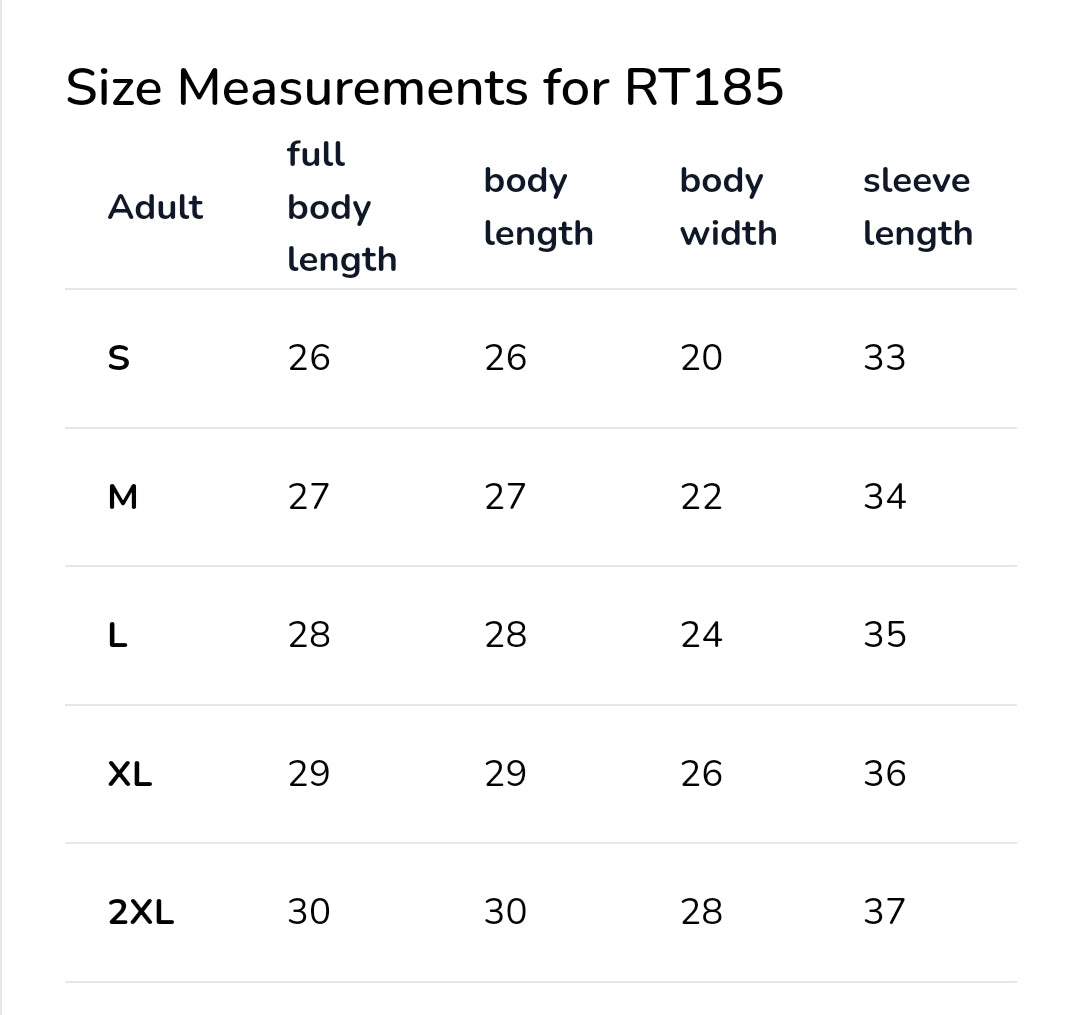Screen dimensions: 1080x1015
Task: Select the S size row label
Action: coord(118,358)
